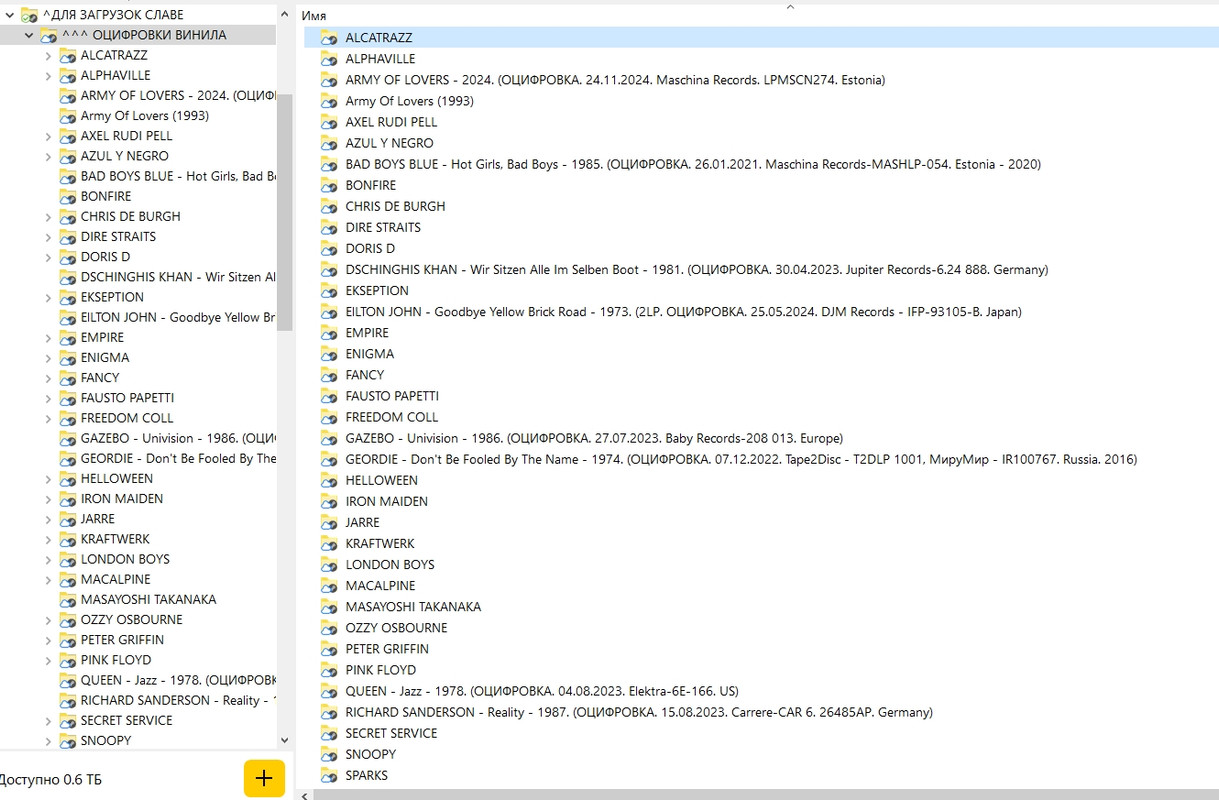1219x800 pixels.
Task: Select FREEDOM COLL in the folder tree
Action: tap(127, 418)
